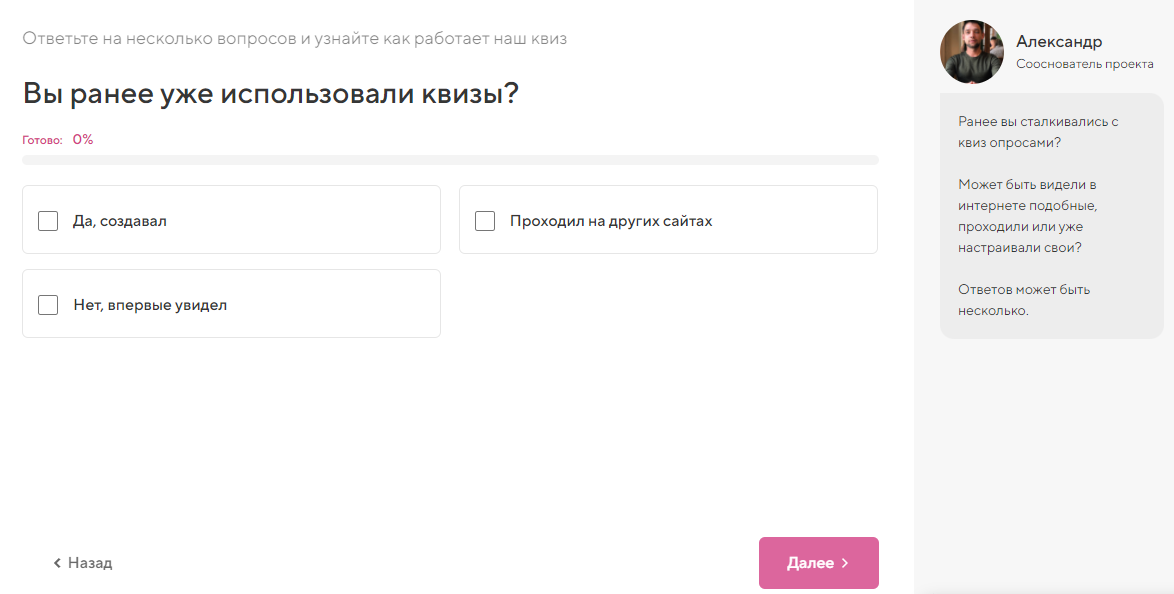This screenshot has height=594, width=1174.
Task: Click the Сооснователь проекта subtitle
Action: [1084, 63]
